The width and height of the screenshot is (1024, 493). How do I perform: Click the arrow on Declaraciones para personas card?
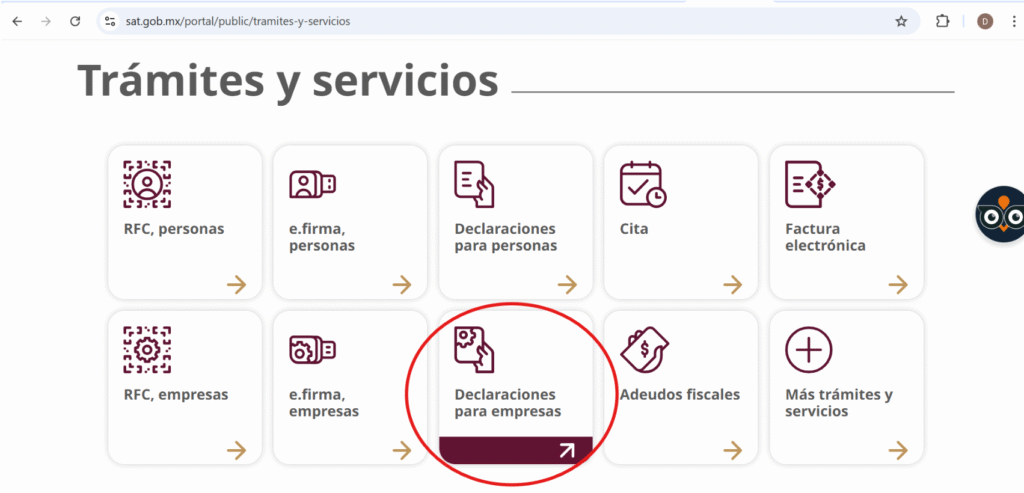568,284
